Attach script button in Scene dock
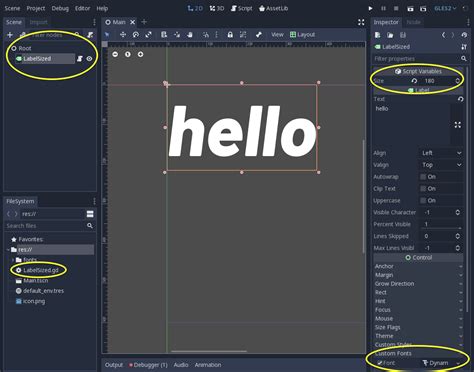This screenshot has width=474, height=372. coord(90,35)
